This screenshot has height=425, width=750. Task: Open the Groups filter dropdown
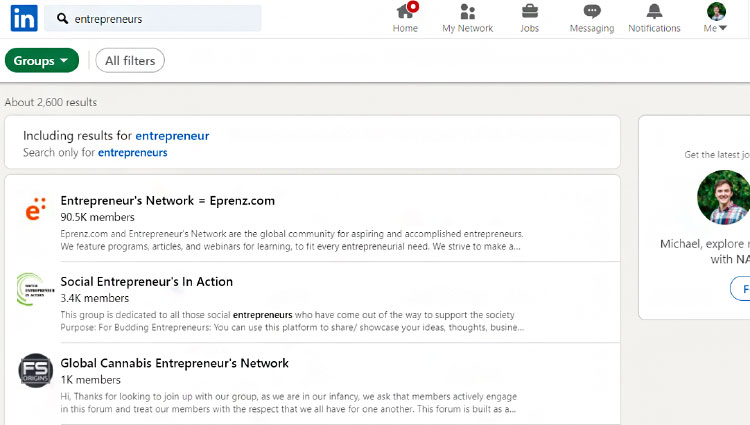pyautogui.click(x=42, y=61)
